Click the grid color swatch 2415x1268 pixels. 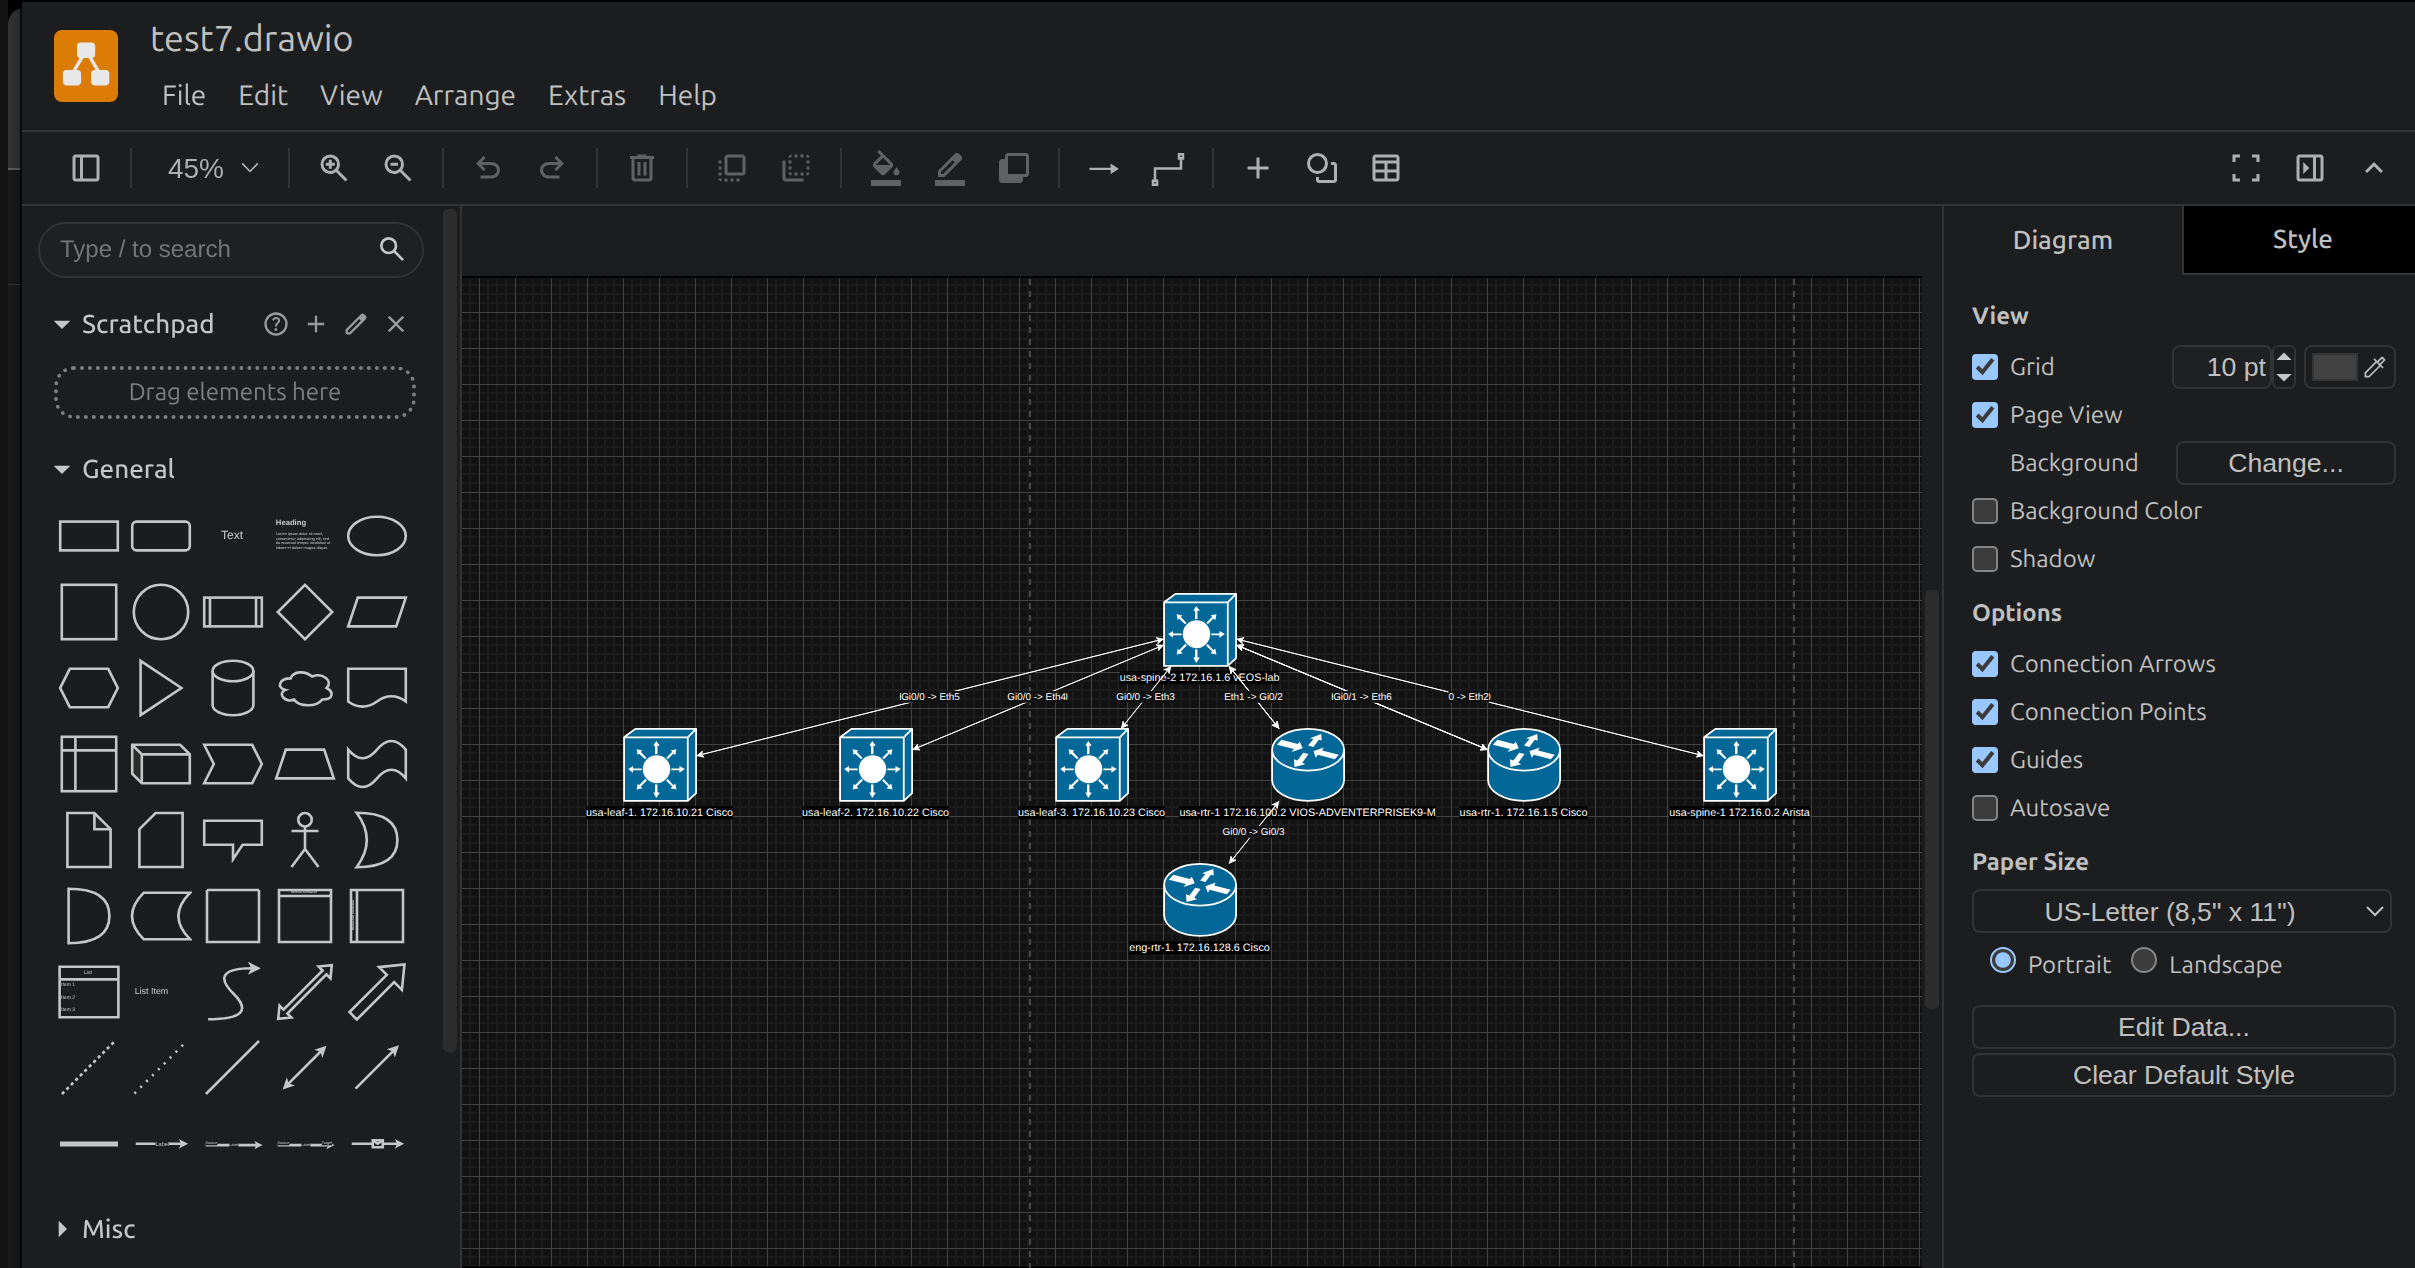click(2334, 367)
